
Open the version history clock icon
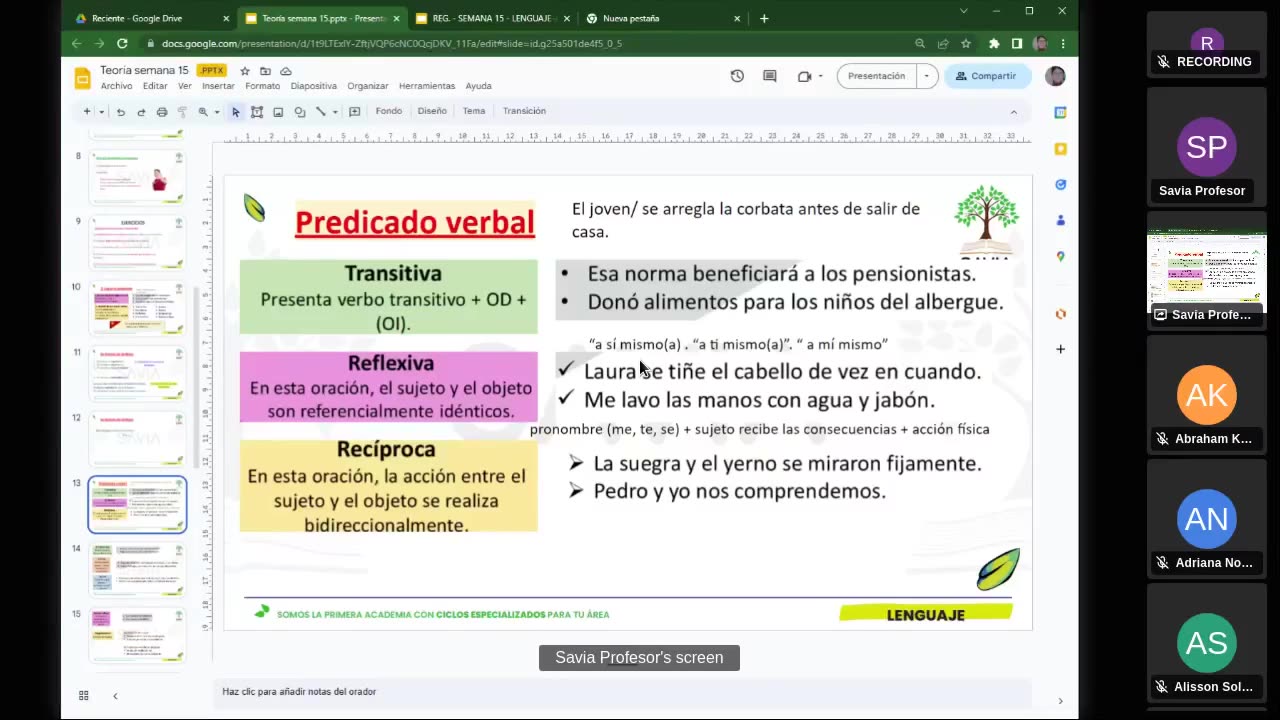click(x=737, y=76)
